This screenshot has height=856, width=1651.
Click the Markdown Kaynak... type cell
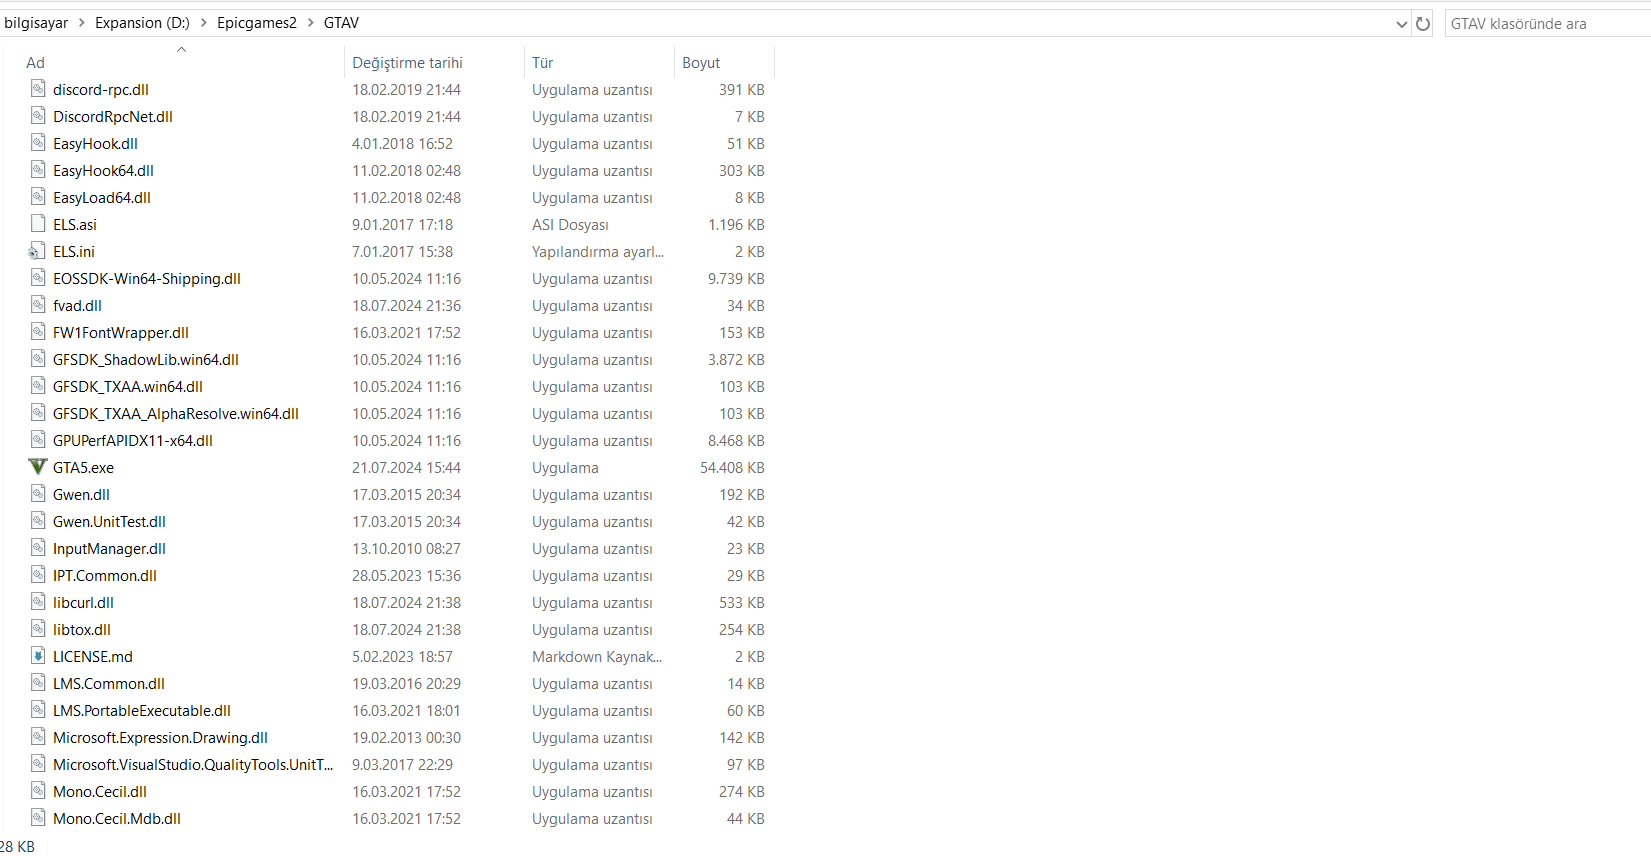click(597, 656)
